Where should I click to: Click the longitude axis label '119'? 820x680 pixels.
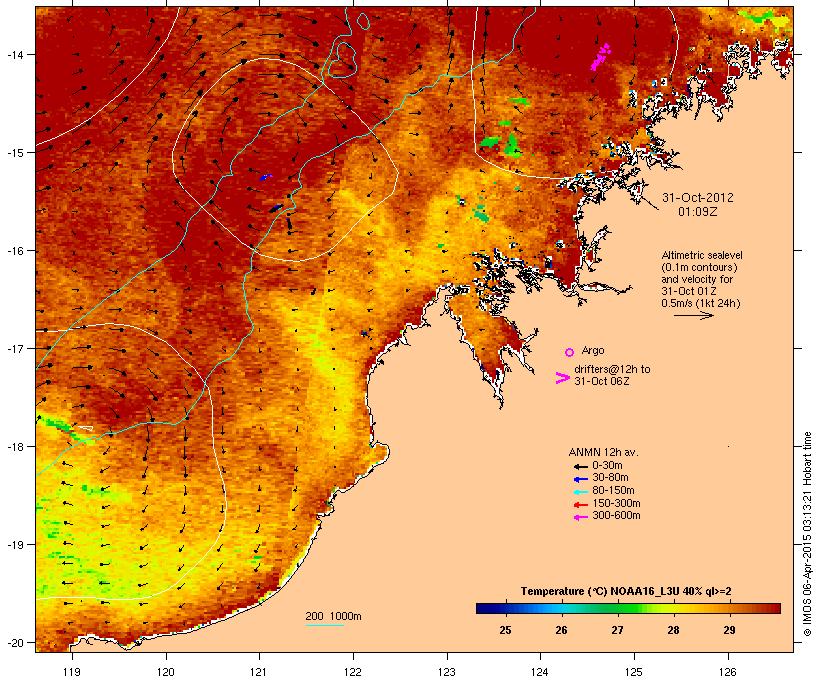[x=72, y=672]
